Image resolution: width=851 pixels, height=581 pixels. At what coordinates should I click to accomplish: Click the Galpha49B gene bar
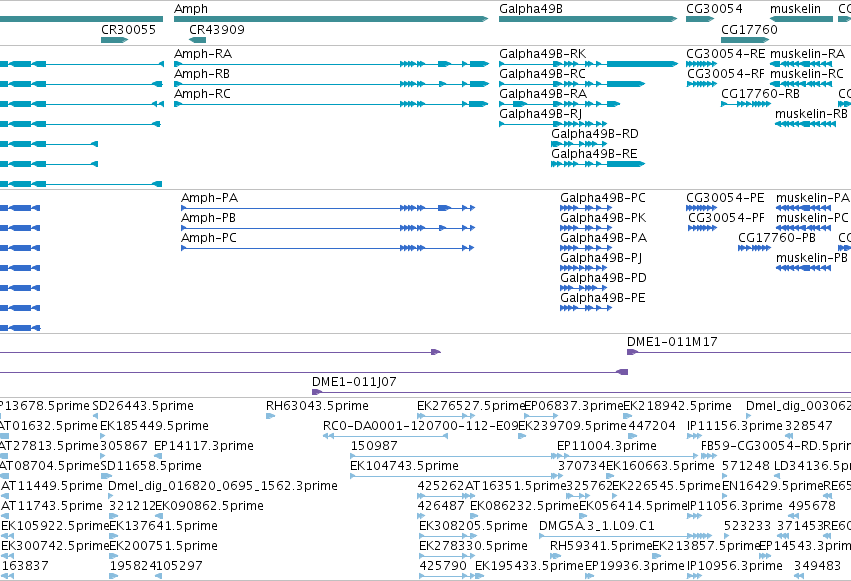pos(588,19)
